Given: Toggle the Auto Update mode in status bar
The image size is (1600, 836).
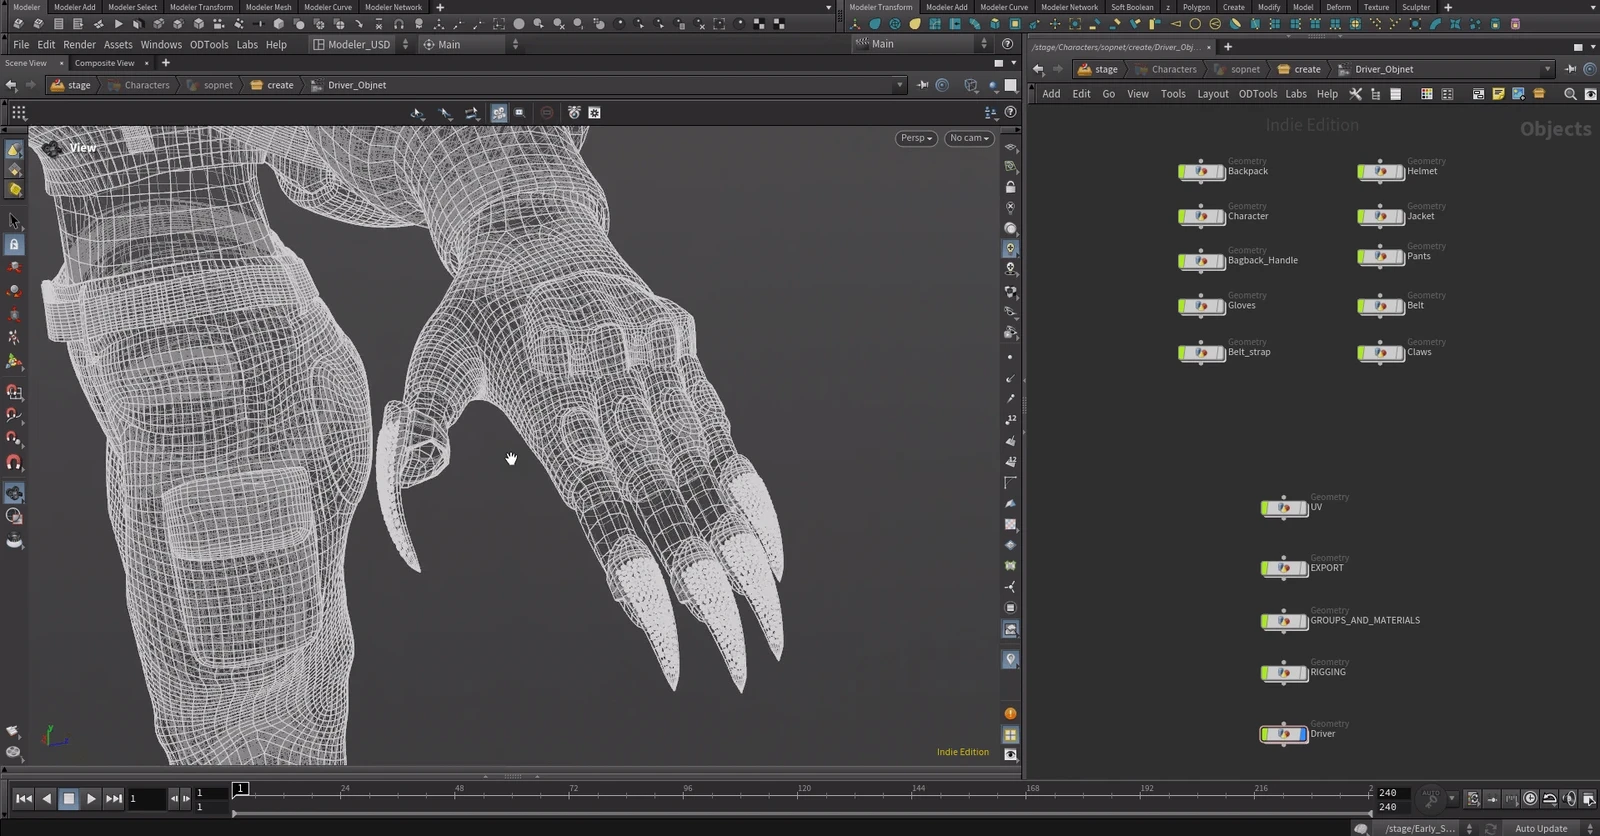Looking at the screenshot, I should click(x=1541, y=828).
